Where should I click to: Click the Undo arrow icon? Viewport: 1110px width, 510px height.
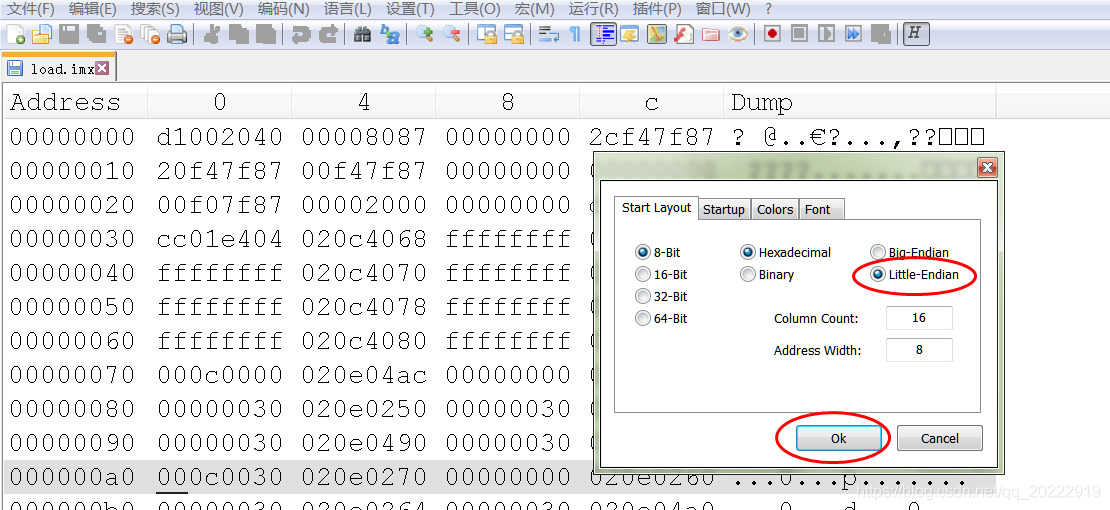[301, 34]
